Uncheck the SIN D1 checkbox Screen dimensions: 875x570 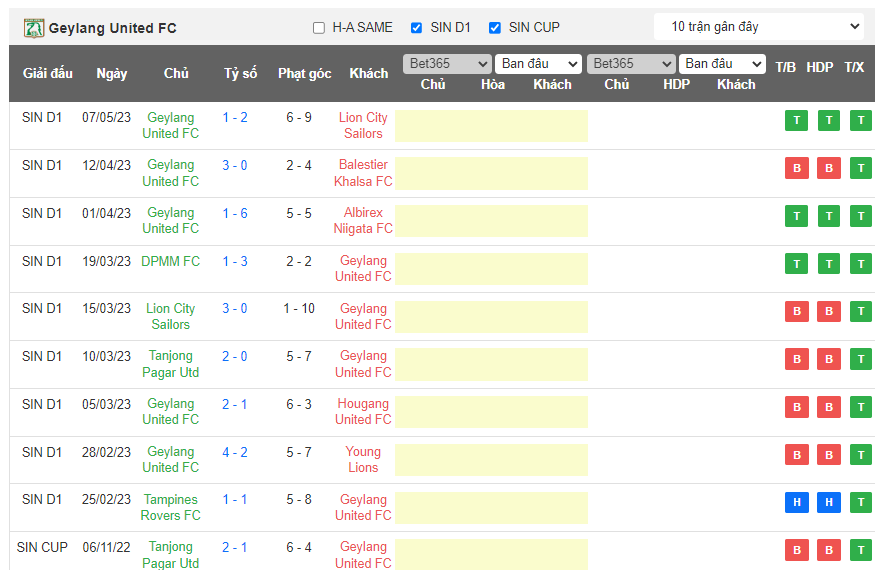pyautogui.click(x=417, y=28)
